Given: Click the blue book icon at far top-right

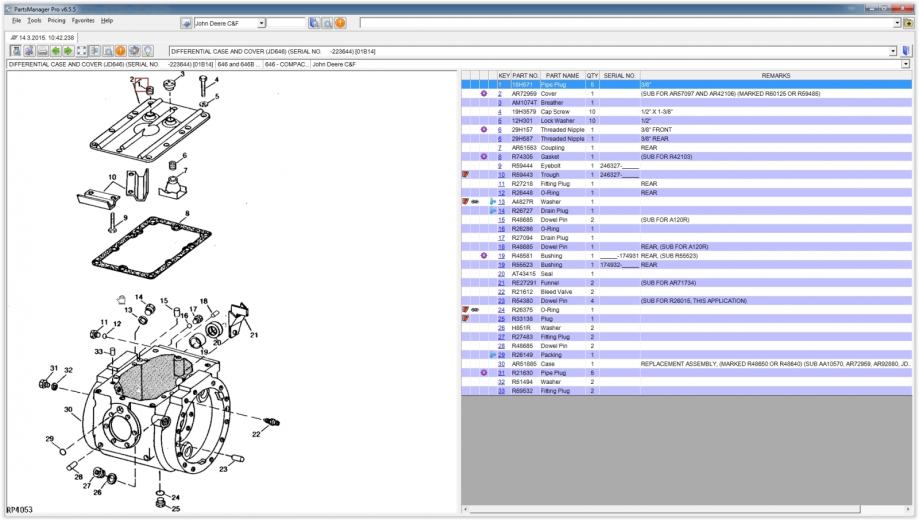Looking at the screenshot, I should tap(908, 48).
